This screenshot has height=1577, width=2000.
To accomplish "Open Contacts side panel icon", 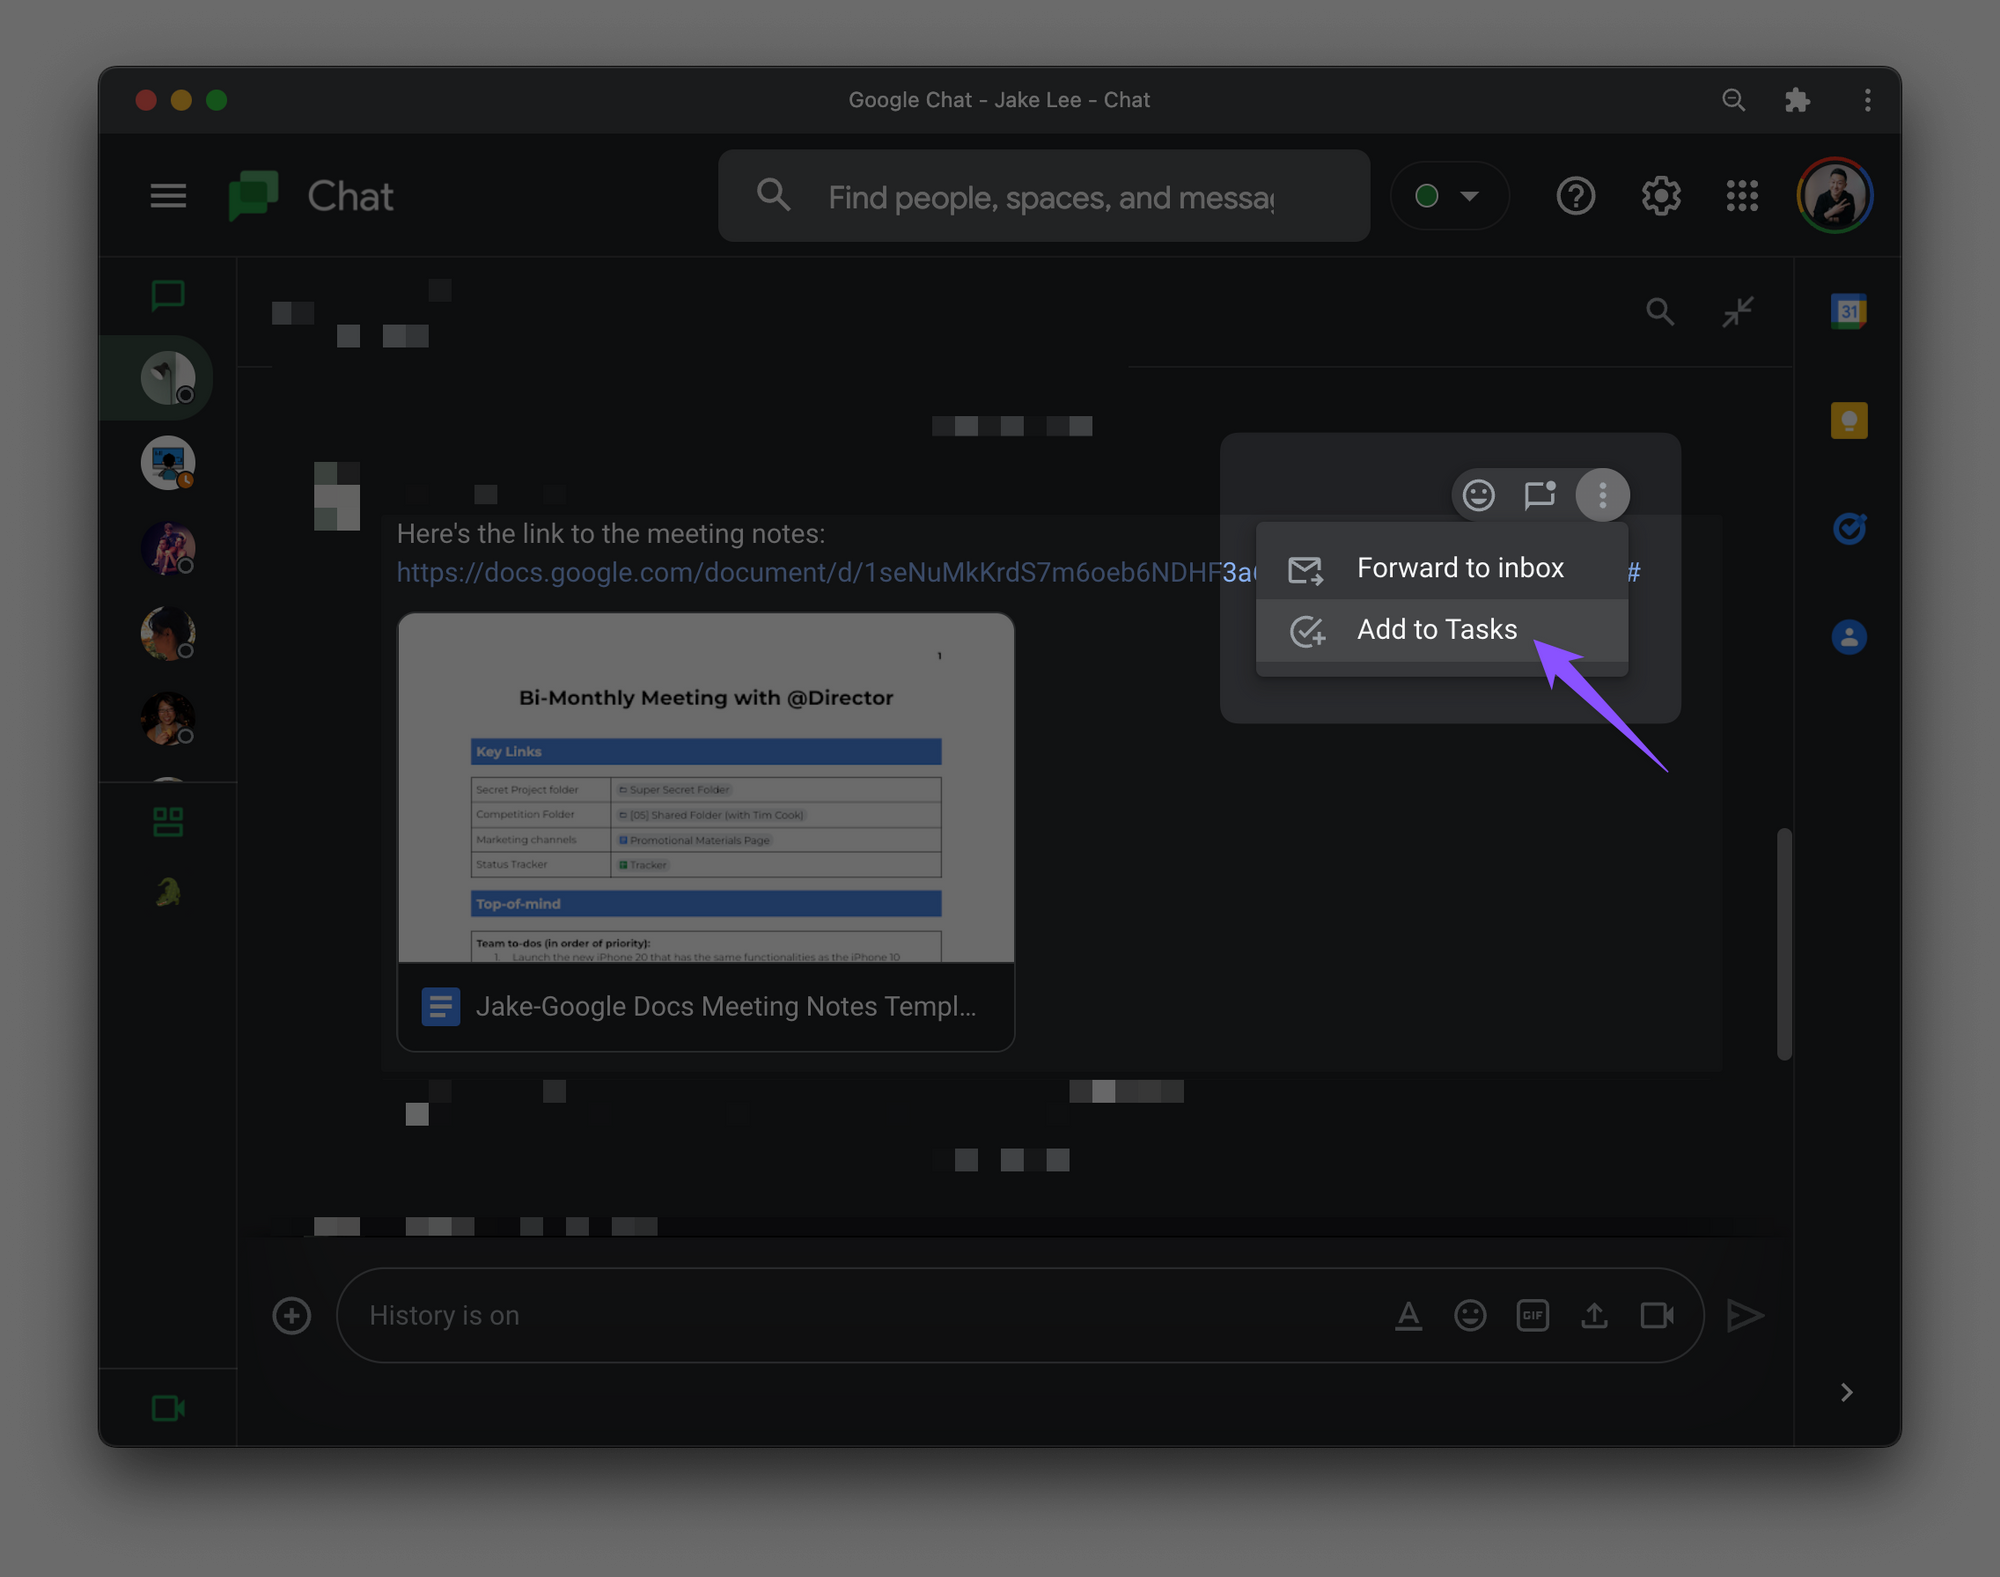I will pos(1848,637).
